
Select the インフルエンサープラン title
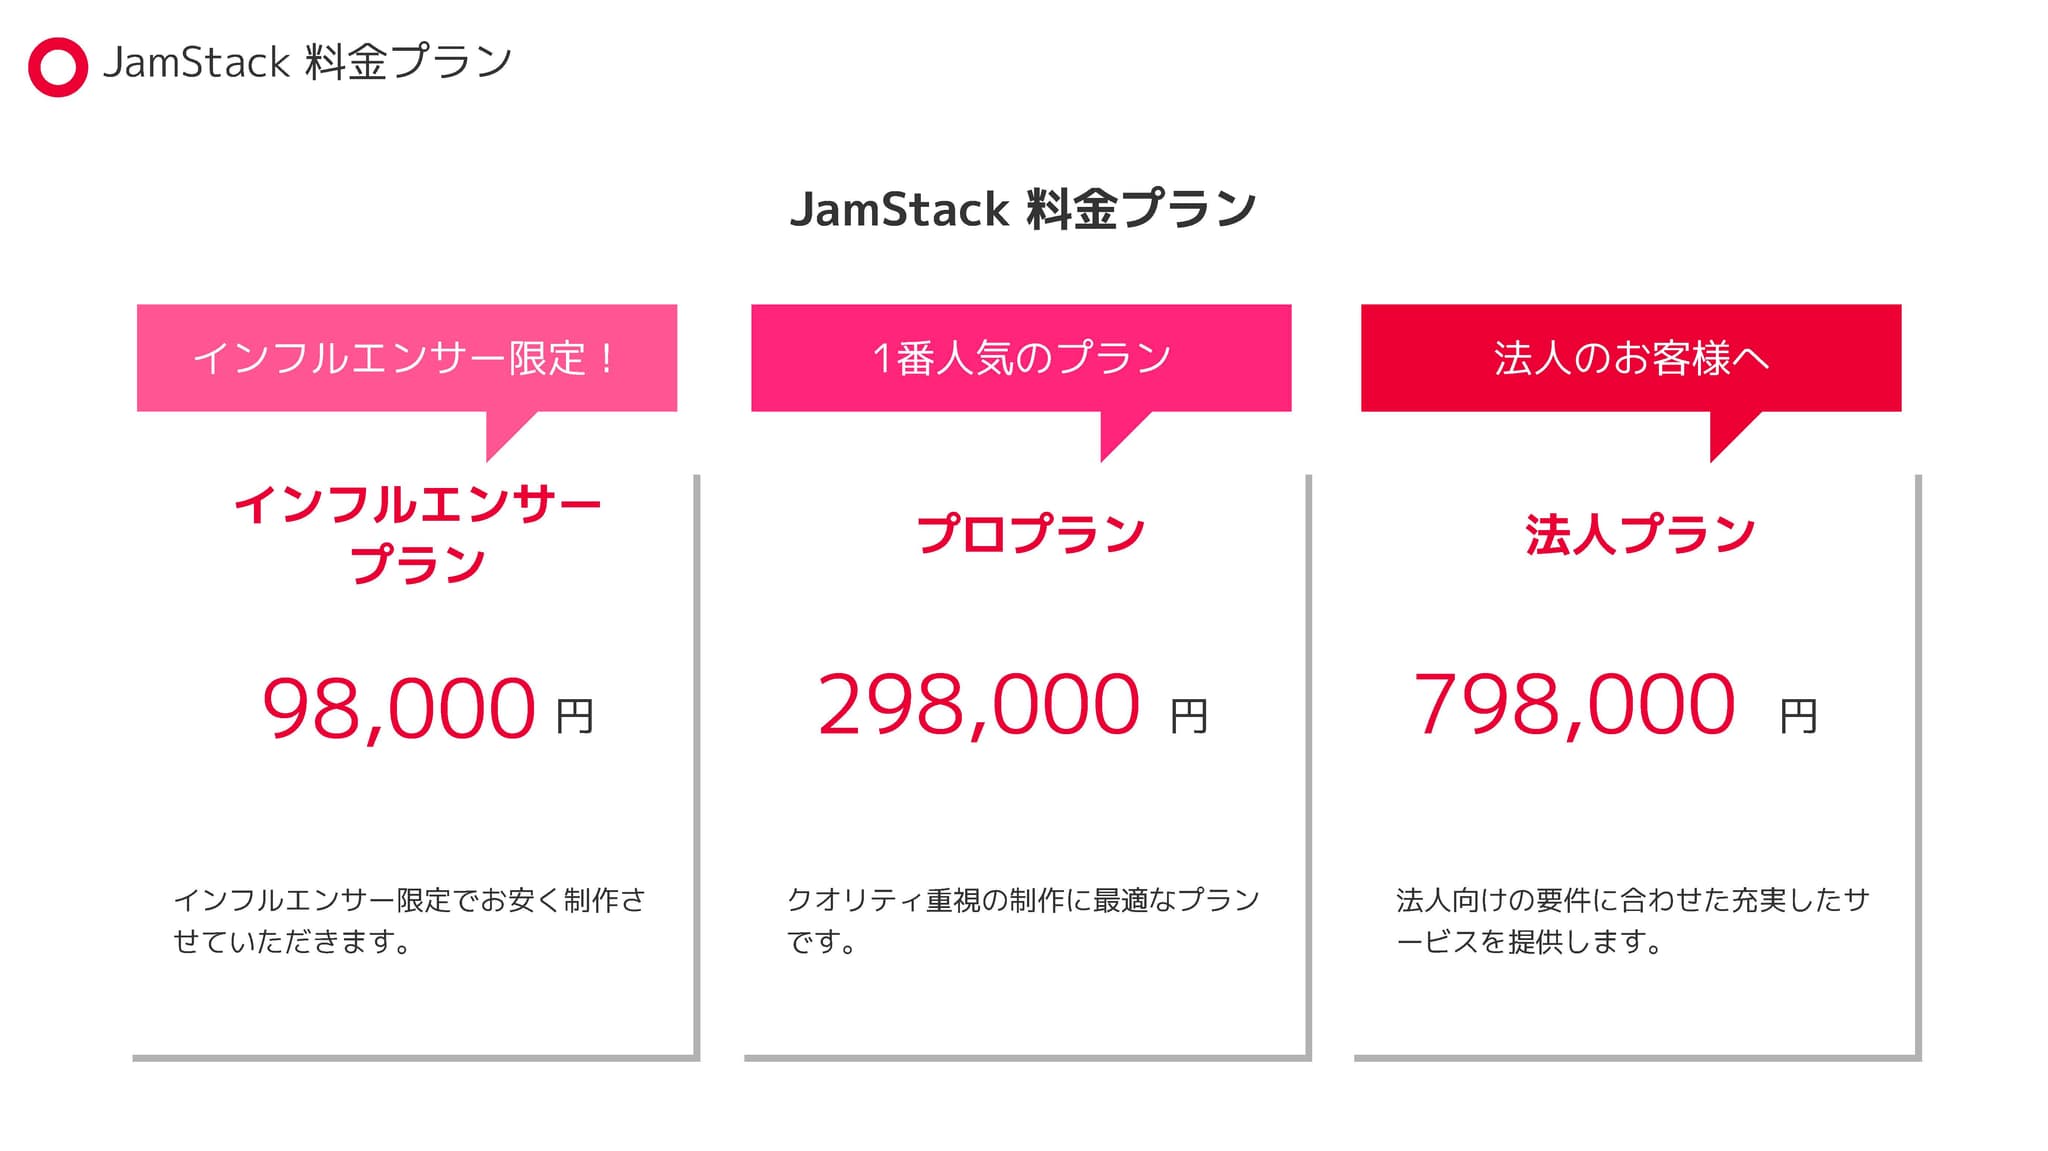click(x=417, y=534)
